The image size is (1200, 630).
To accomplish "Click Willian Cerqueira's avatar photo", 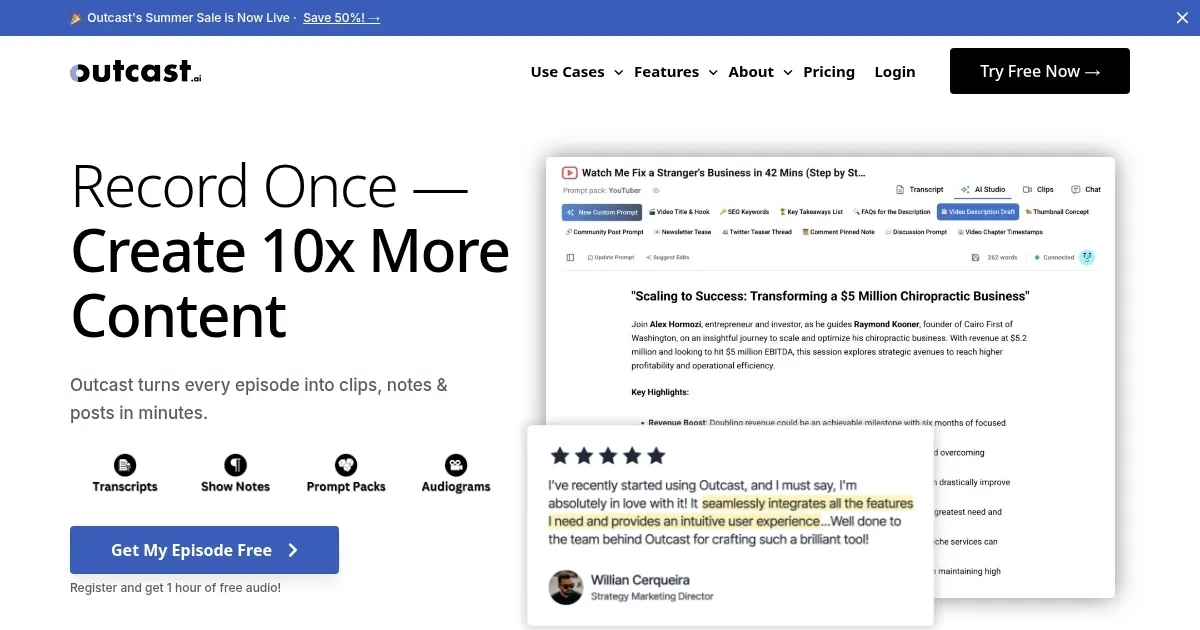I will tap(566, 587).
